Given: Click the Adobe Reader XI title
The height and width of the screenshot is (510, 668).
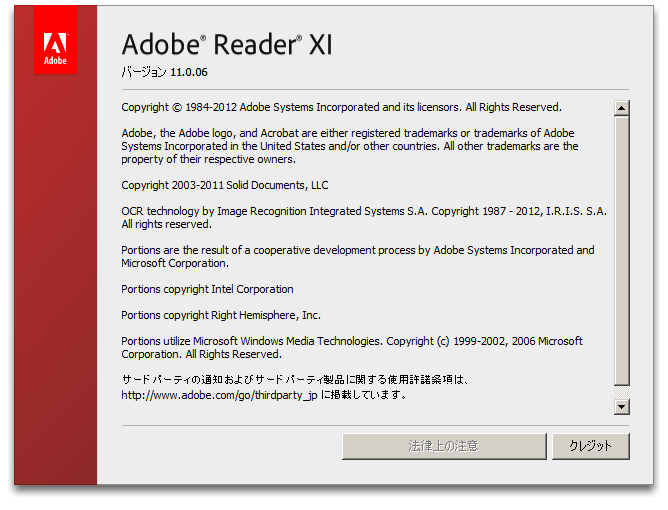Looking at the screenshot, I should point(227,45).
